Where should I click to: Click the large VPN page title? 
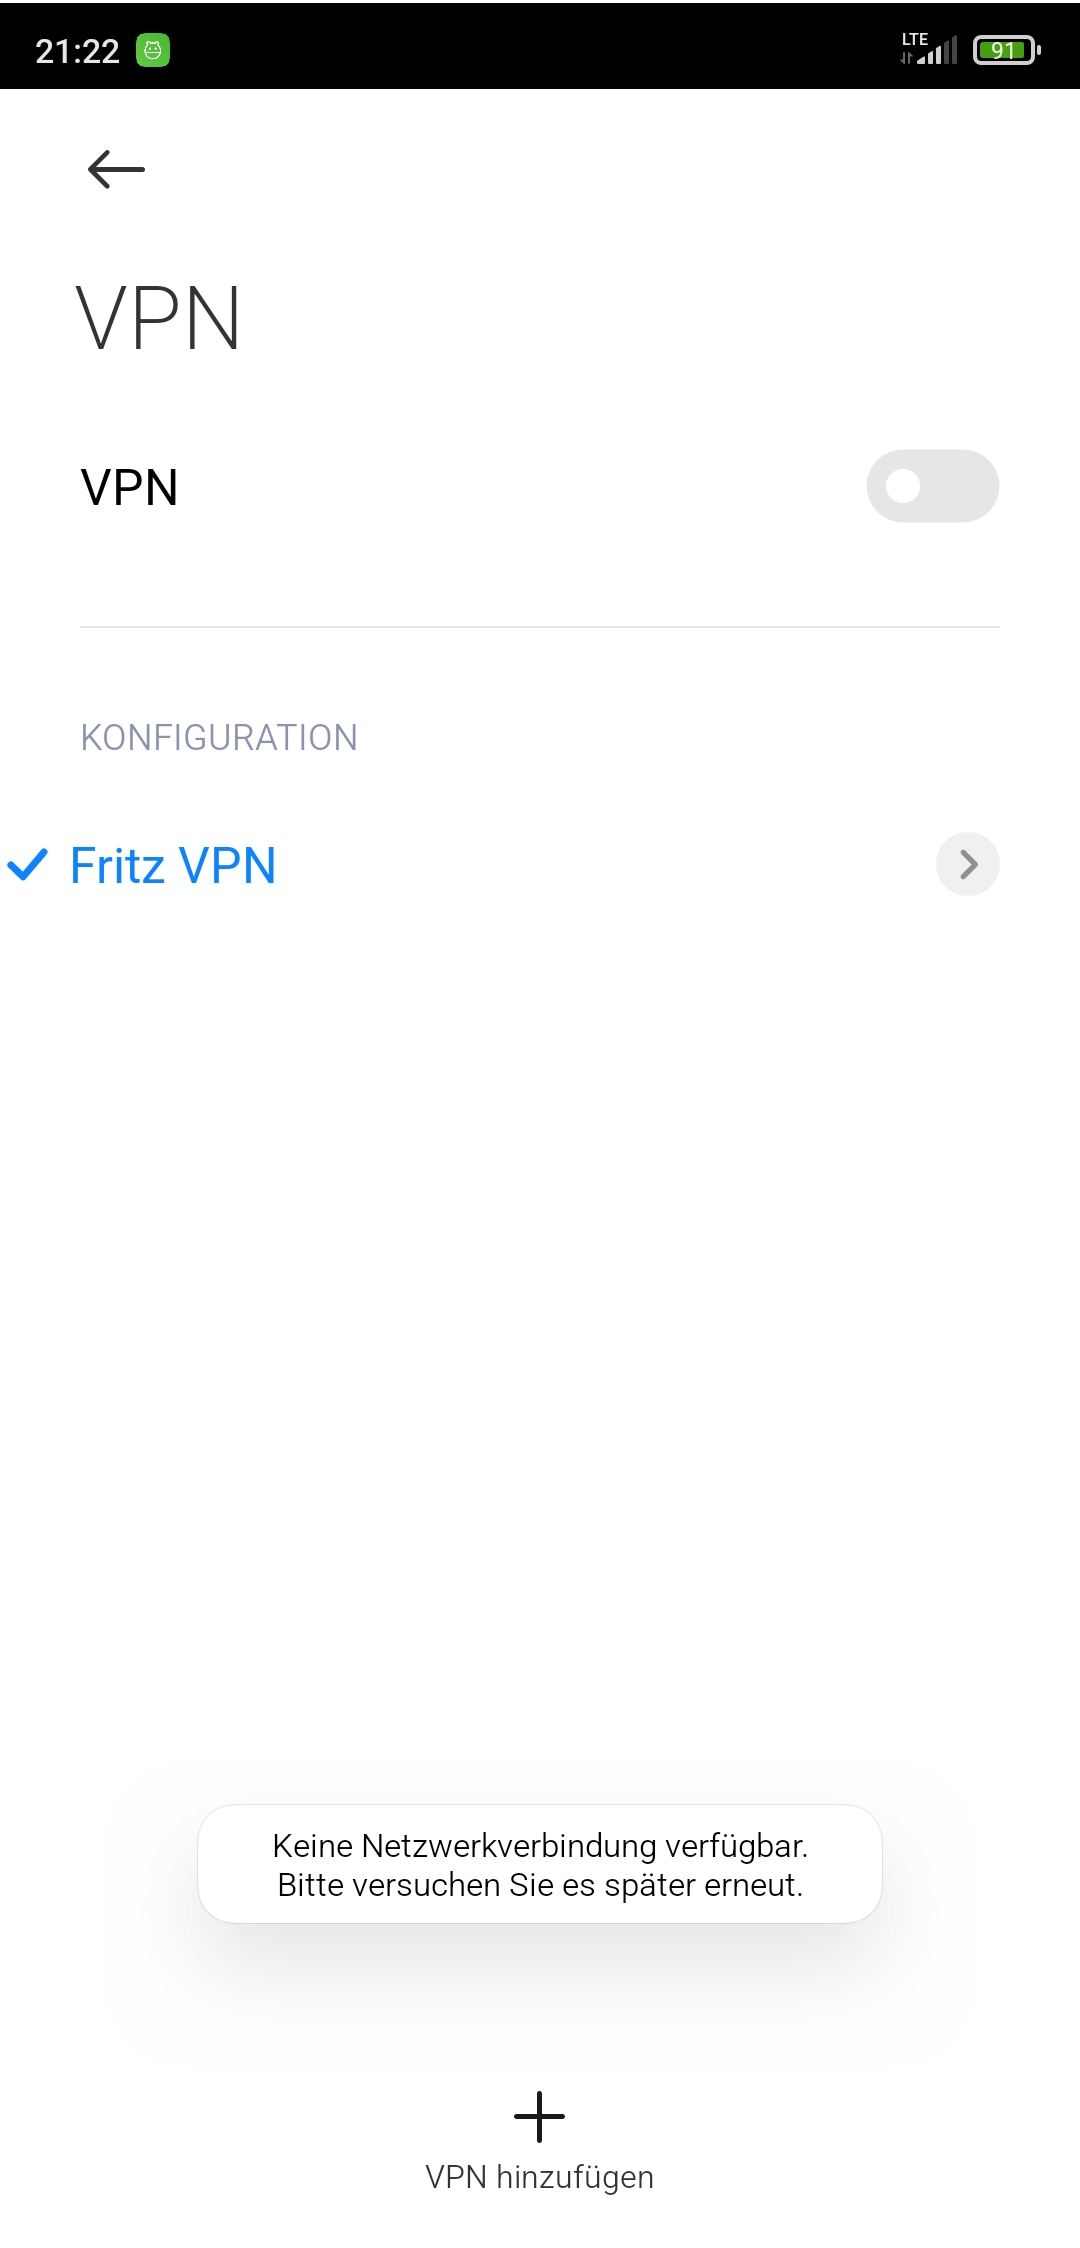[158, 318]
